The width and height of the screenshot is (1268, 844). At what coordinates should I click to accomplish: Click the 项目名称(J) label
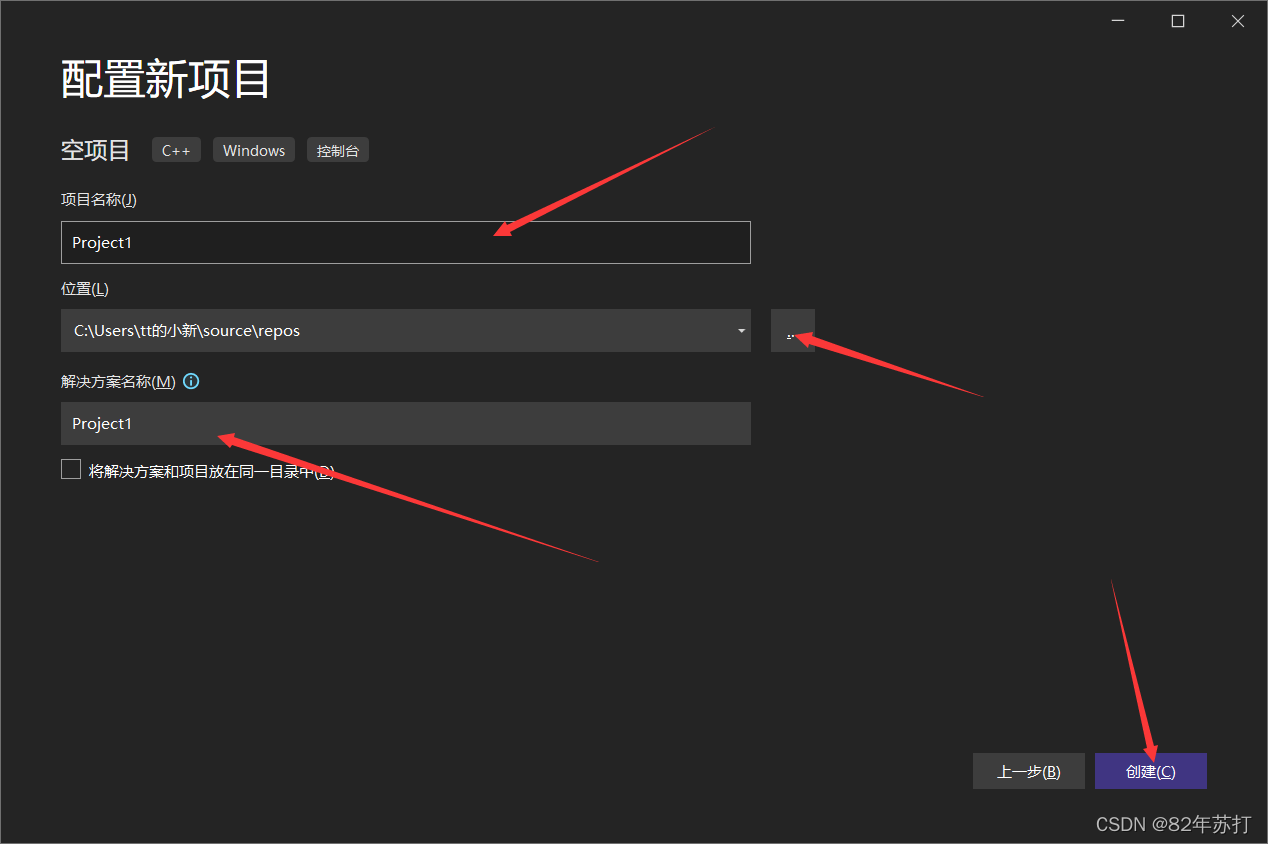(x=99, y=199)
